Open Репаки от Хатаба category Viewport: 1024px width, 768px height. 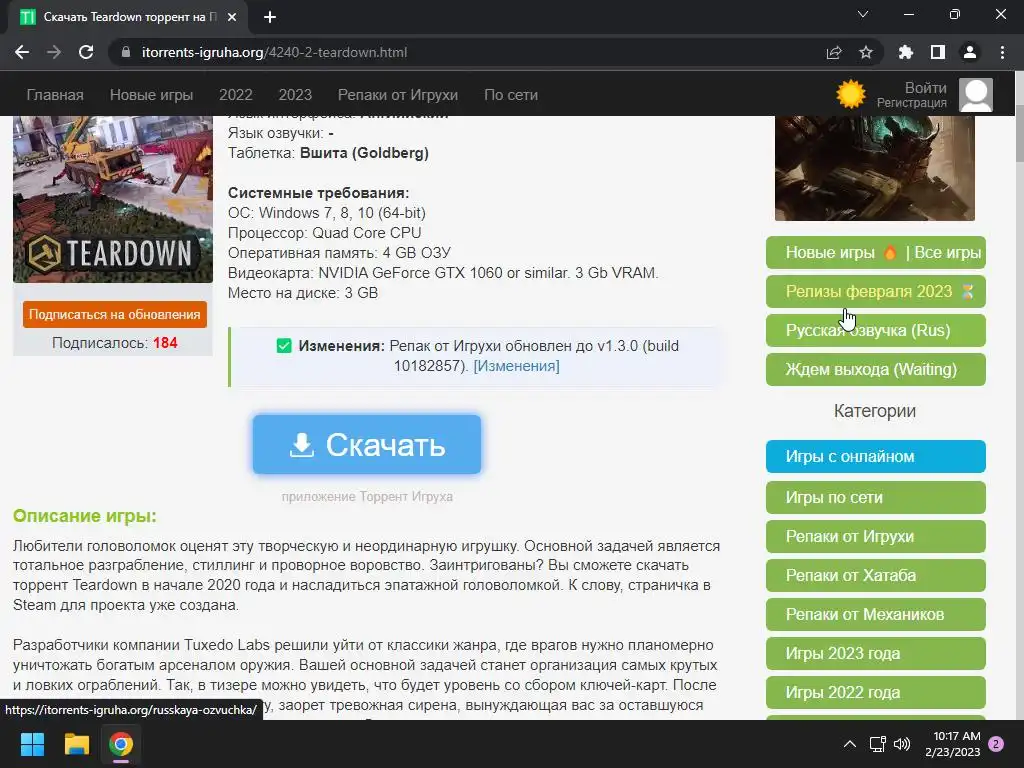click(x=876, y=575)
